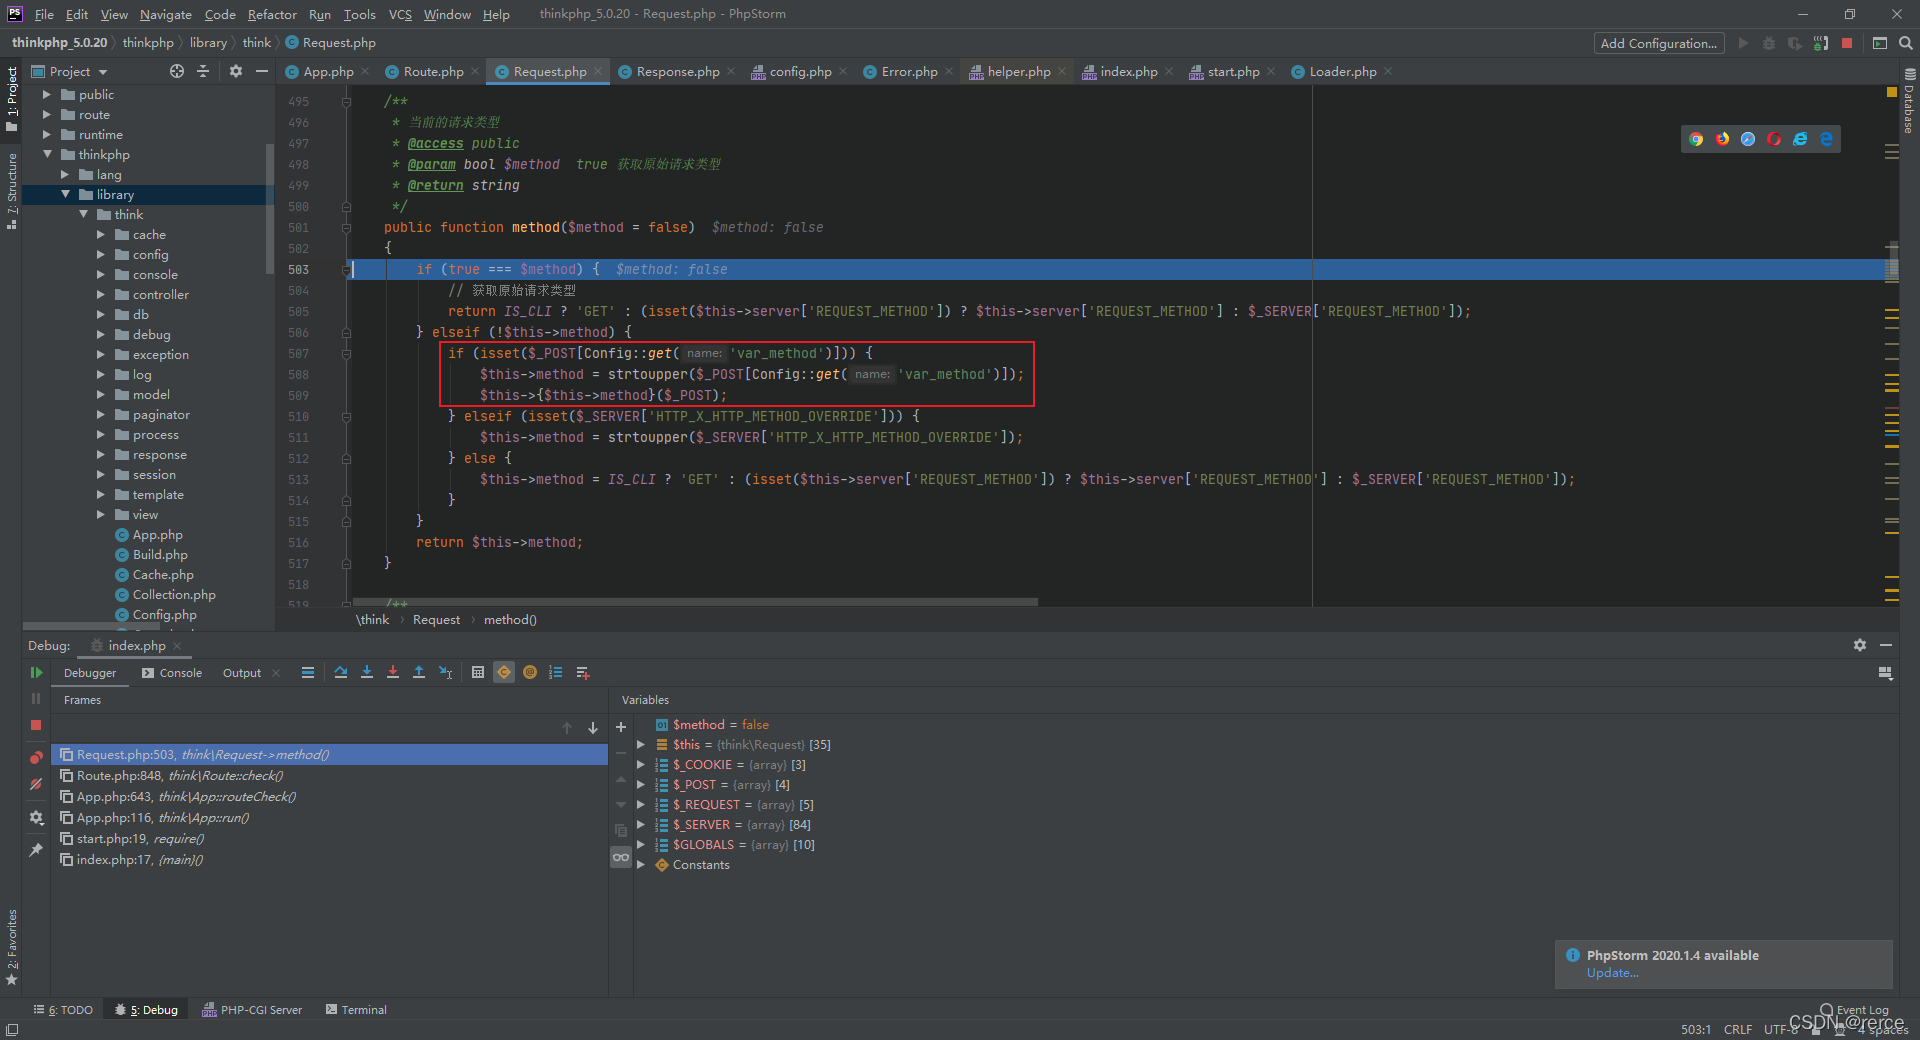Click the Add Configuration button

tap(1658, 43)
